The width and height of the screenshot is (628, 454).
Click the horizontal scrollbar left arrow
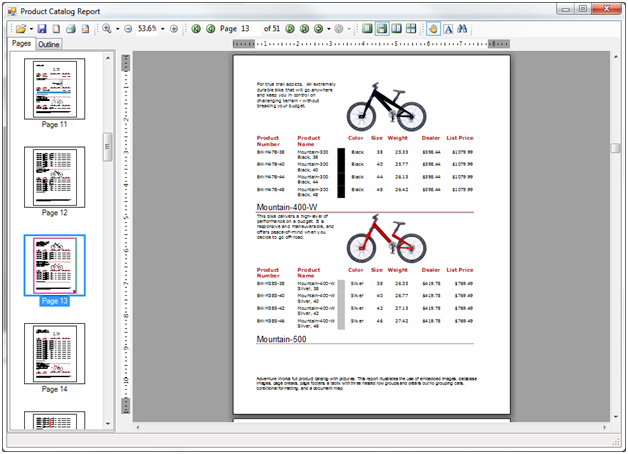(138, 428)
